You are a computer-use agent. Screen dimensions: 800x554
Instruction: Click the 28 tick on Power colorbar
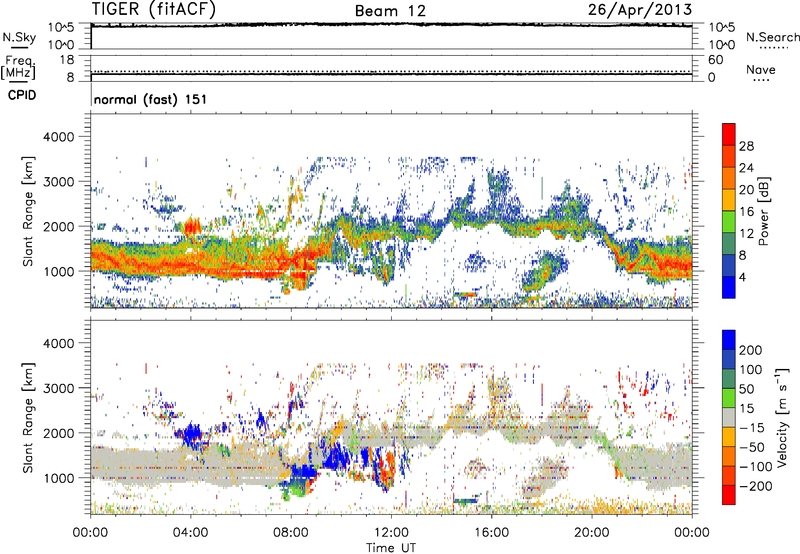[746, 146]
